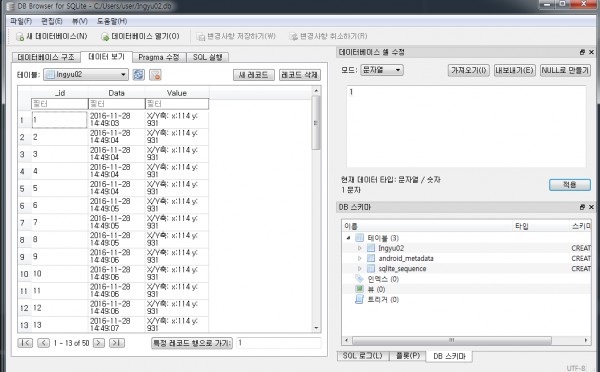Close the 데이터베이스 셀 수정 panel

pyautogui.click(x=591, y=52)
